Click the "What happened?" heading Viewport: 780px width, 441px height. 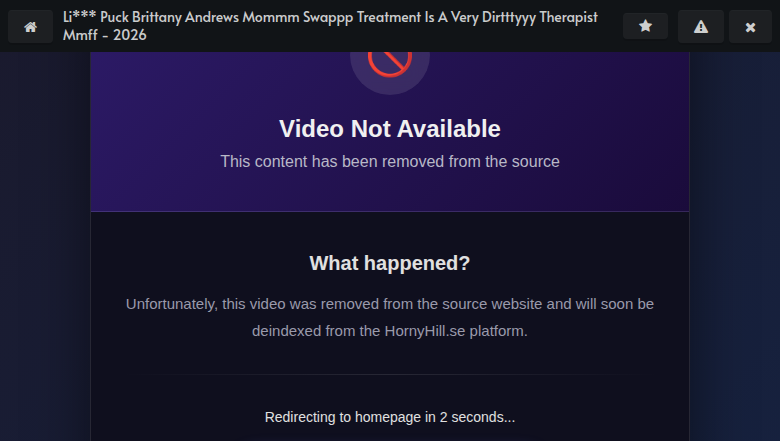[x=390, y=263]
